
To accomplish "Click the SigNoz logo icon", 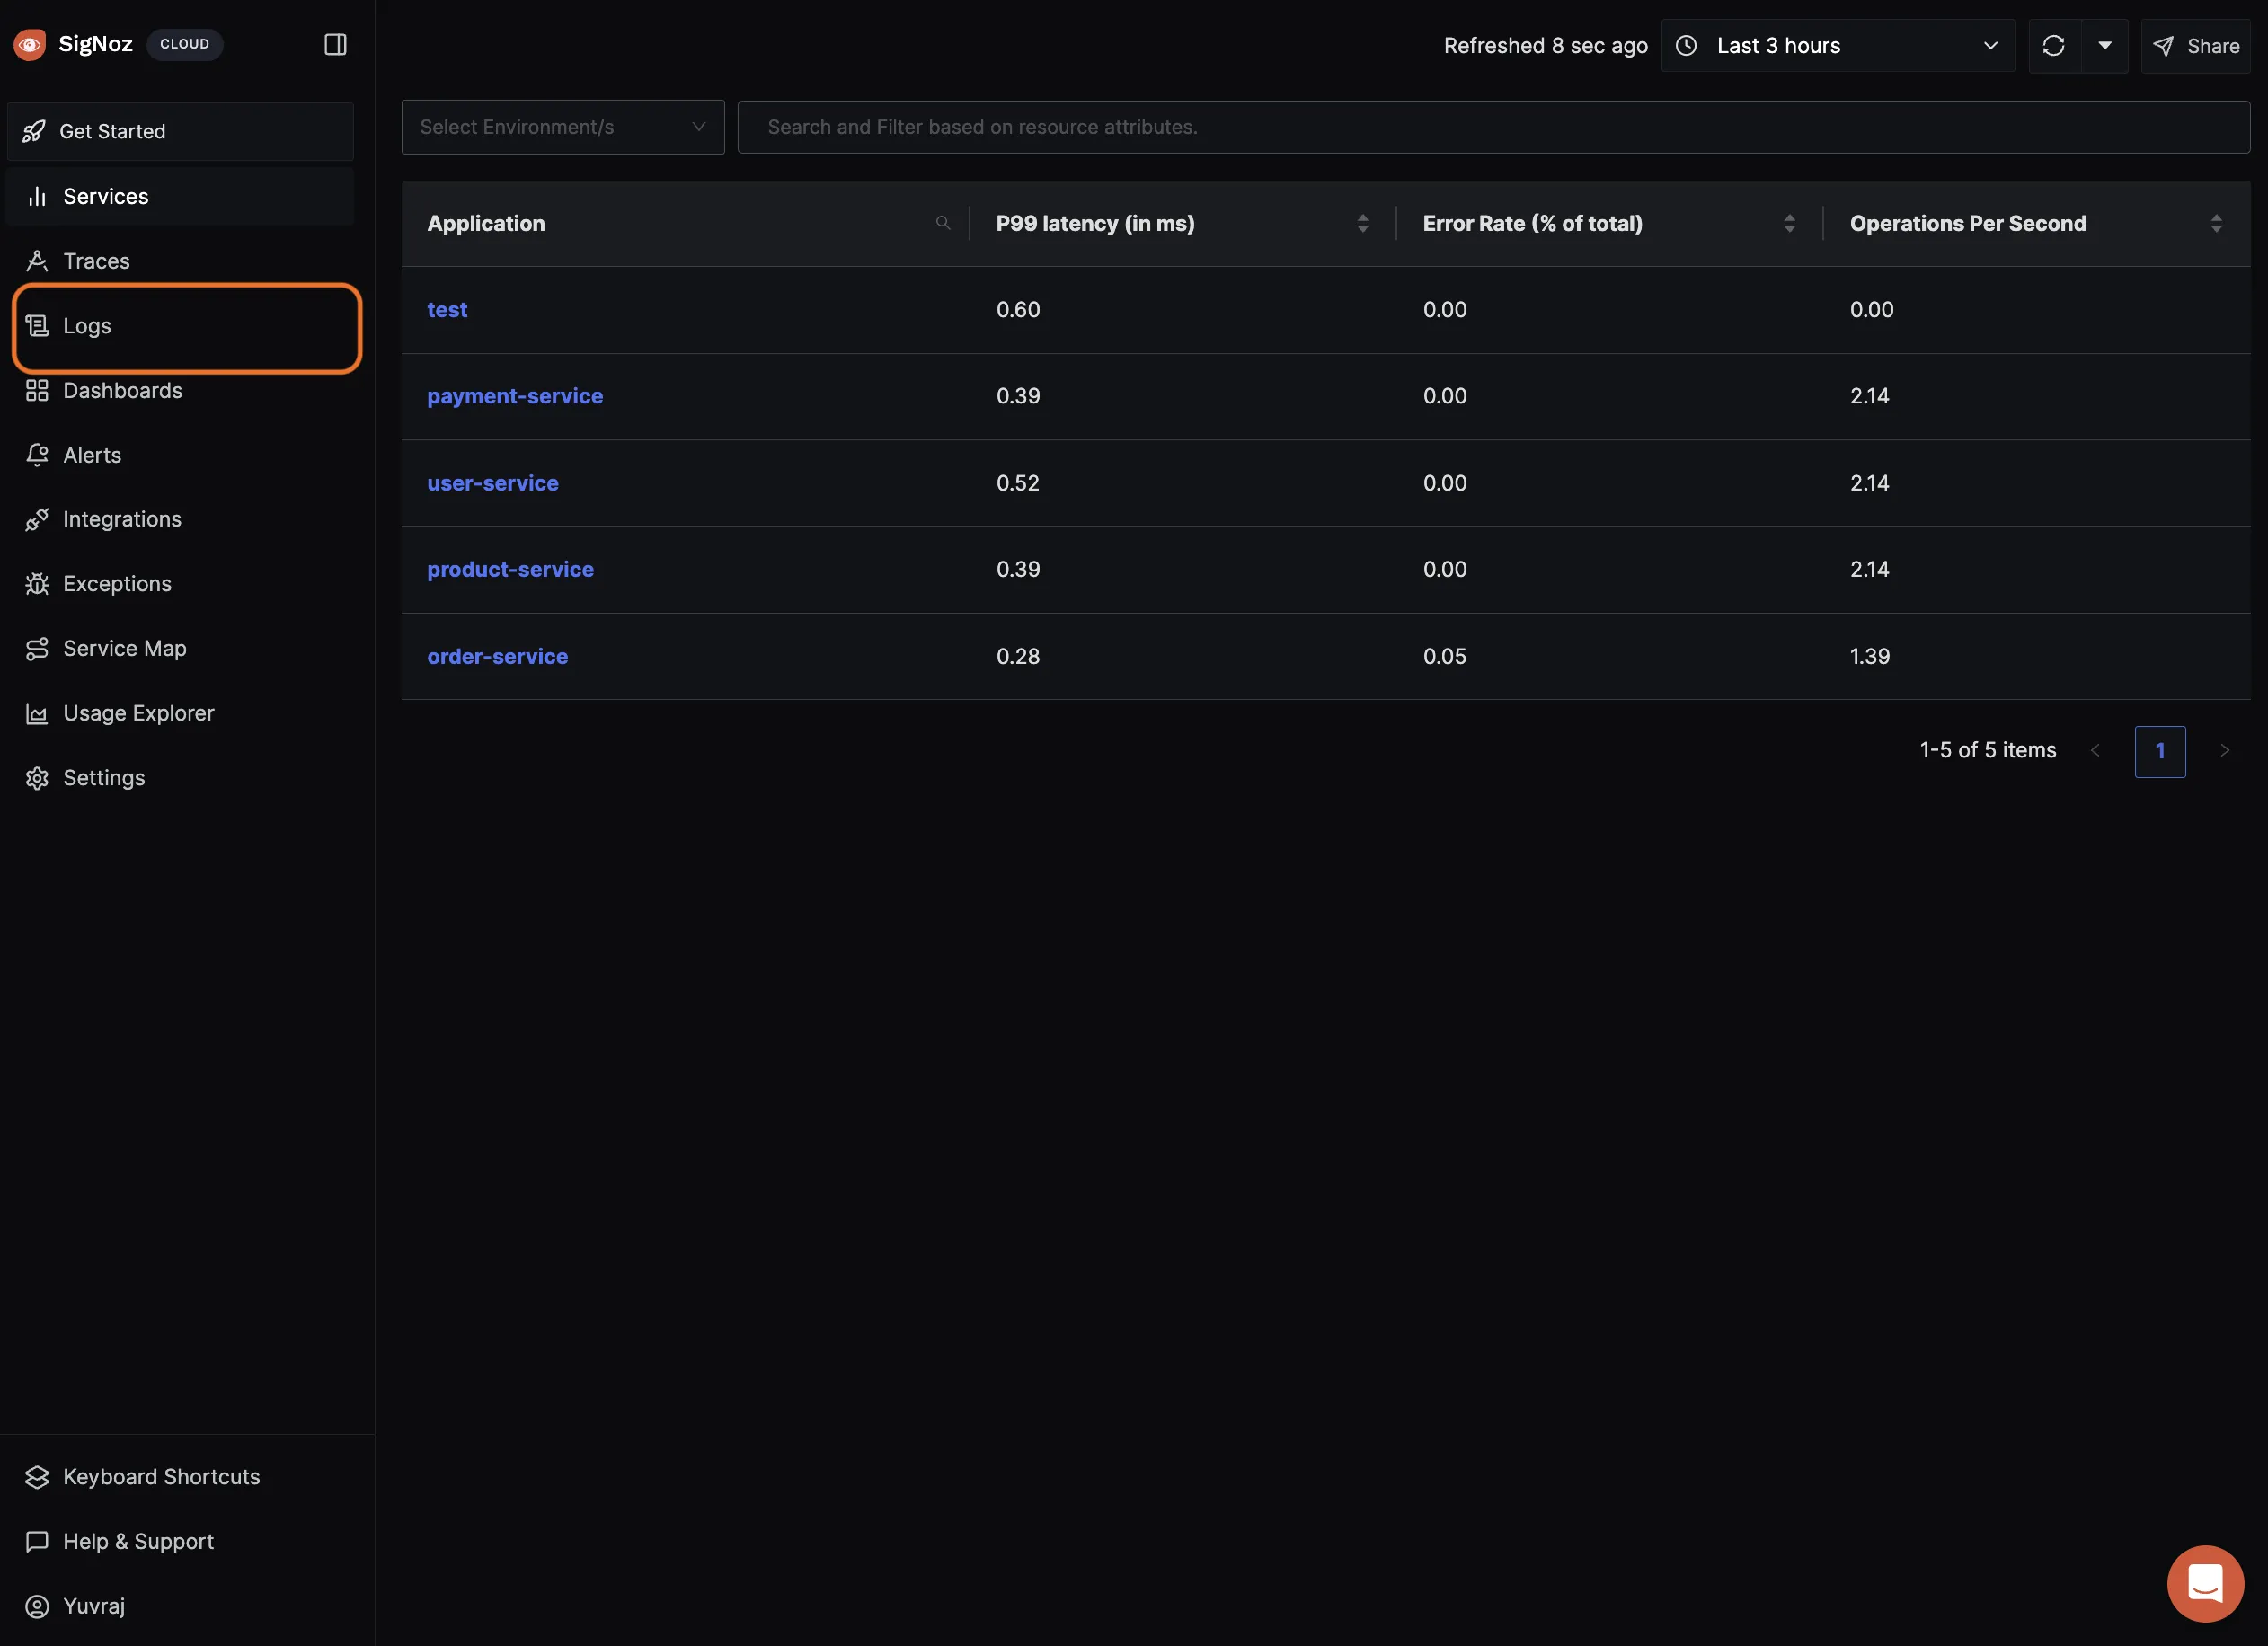I will click(30, 44).
